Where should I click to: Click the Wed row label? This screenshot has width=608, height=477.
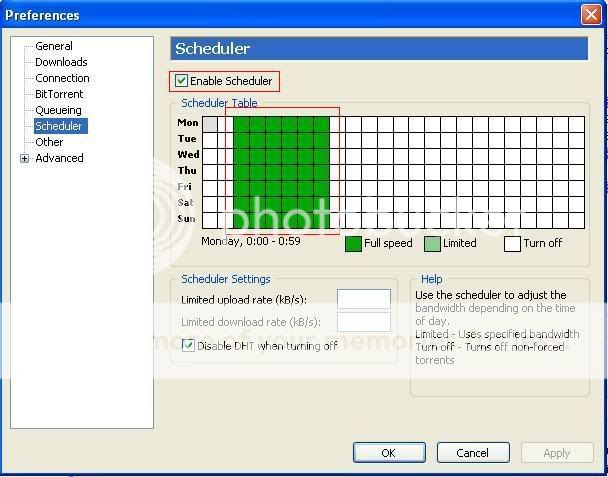(188, 154)
